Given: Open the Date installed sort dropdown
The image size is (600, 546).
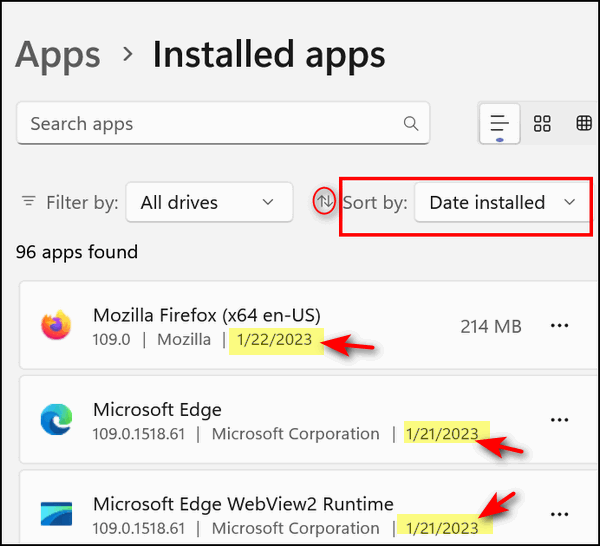Looking at the screenshot, I should (503, 202).
